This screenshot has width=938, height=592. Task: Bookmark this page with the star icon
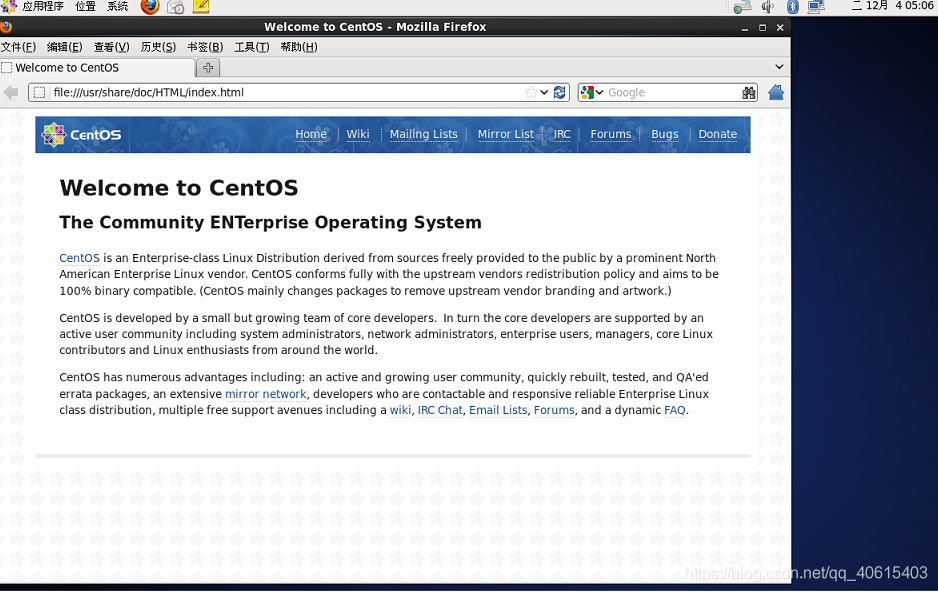tap(531, 92)
